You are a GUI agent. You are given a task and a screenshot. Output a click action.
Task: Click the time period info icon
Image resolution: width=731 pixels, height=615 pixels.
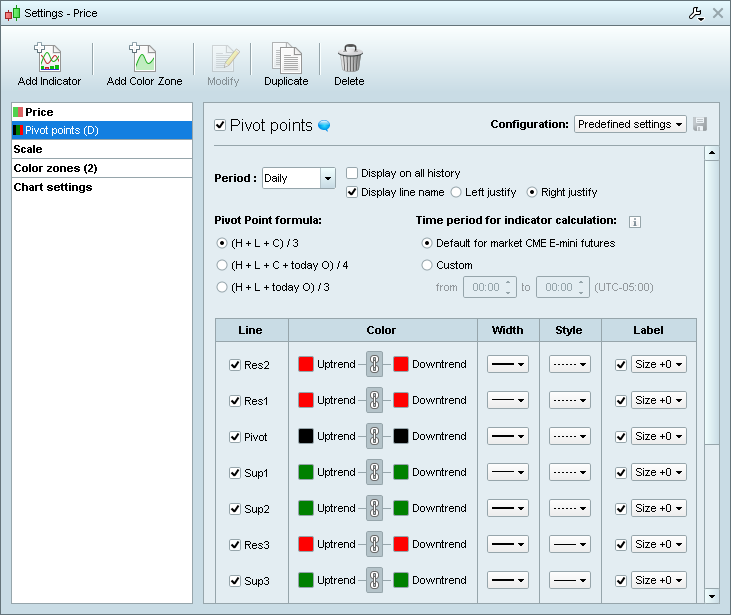tap(634, 222)
